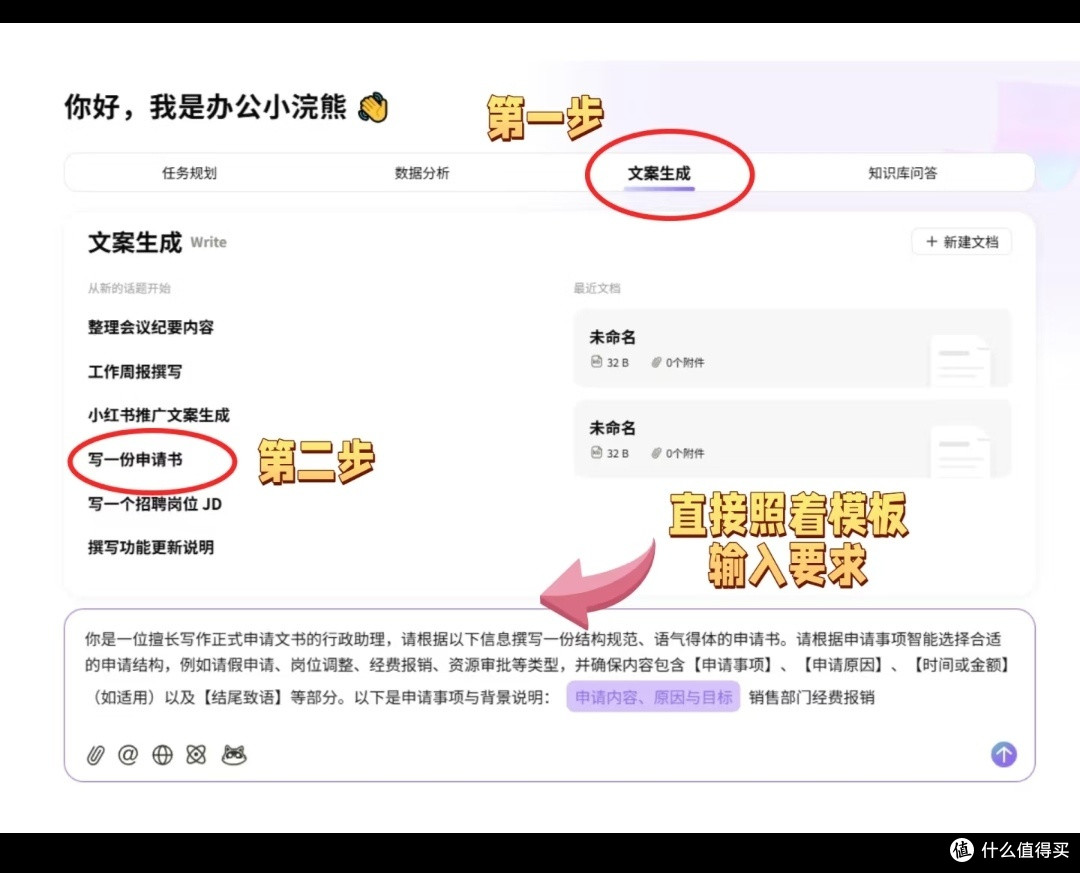Click the 申请内容、原因与目标 placeholder tag
Image resolution: width=1080 pixels, height=873 pixels.
(653, 697)
